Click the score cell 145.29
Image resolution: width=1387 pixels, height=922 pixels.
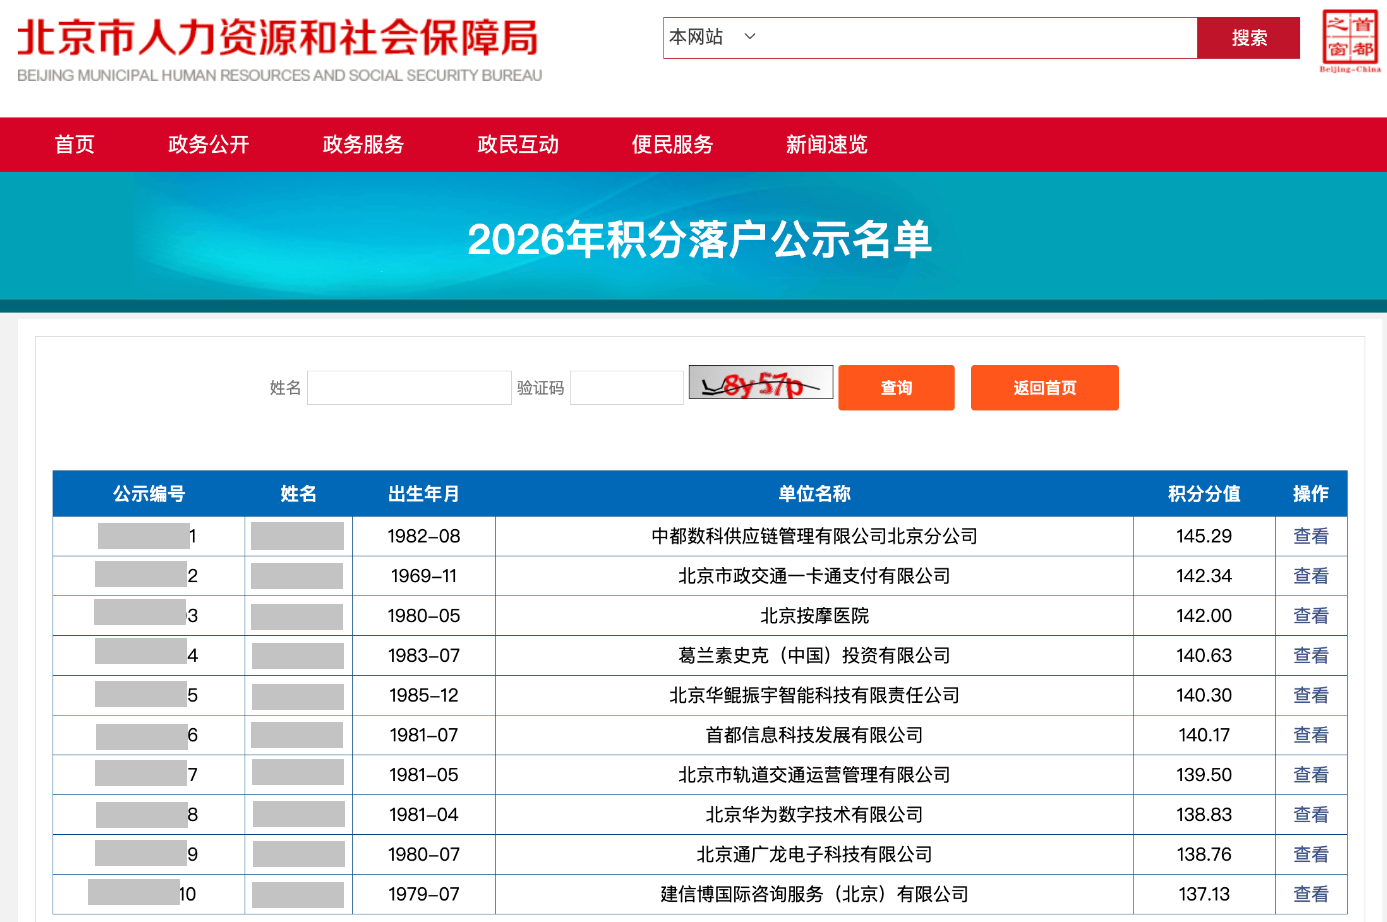(x=1204, y=536)
